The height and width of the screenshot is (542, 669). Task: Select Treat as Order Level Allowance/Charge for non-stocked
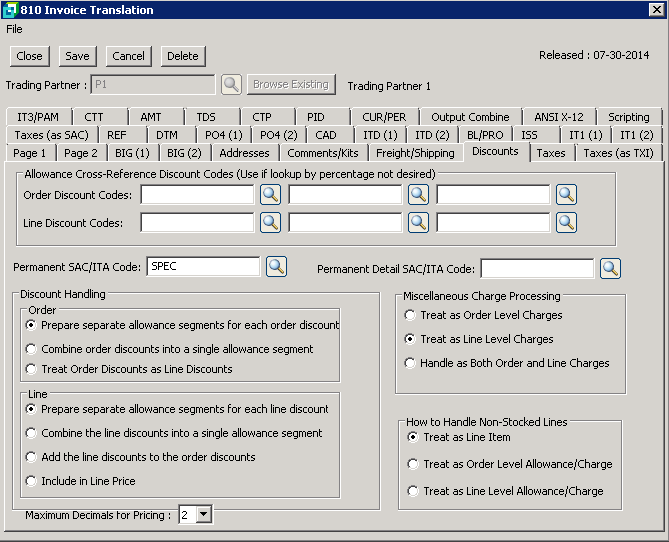tap(414, 464)
